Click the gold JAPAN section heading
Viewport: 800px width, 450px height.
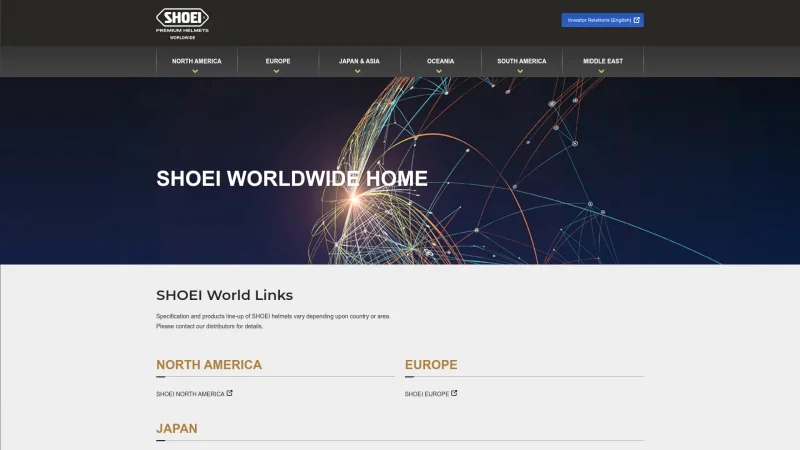[x=177, y=429]
